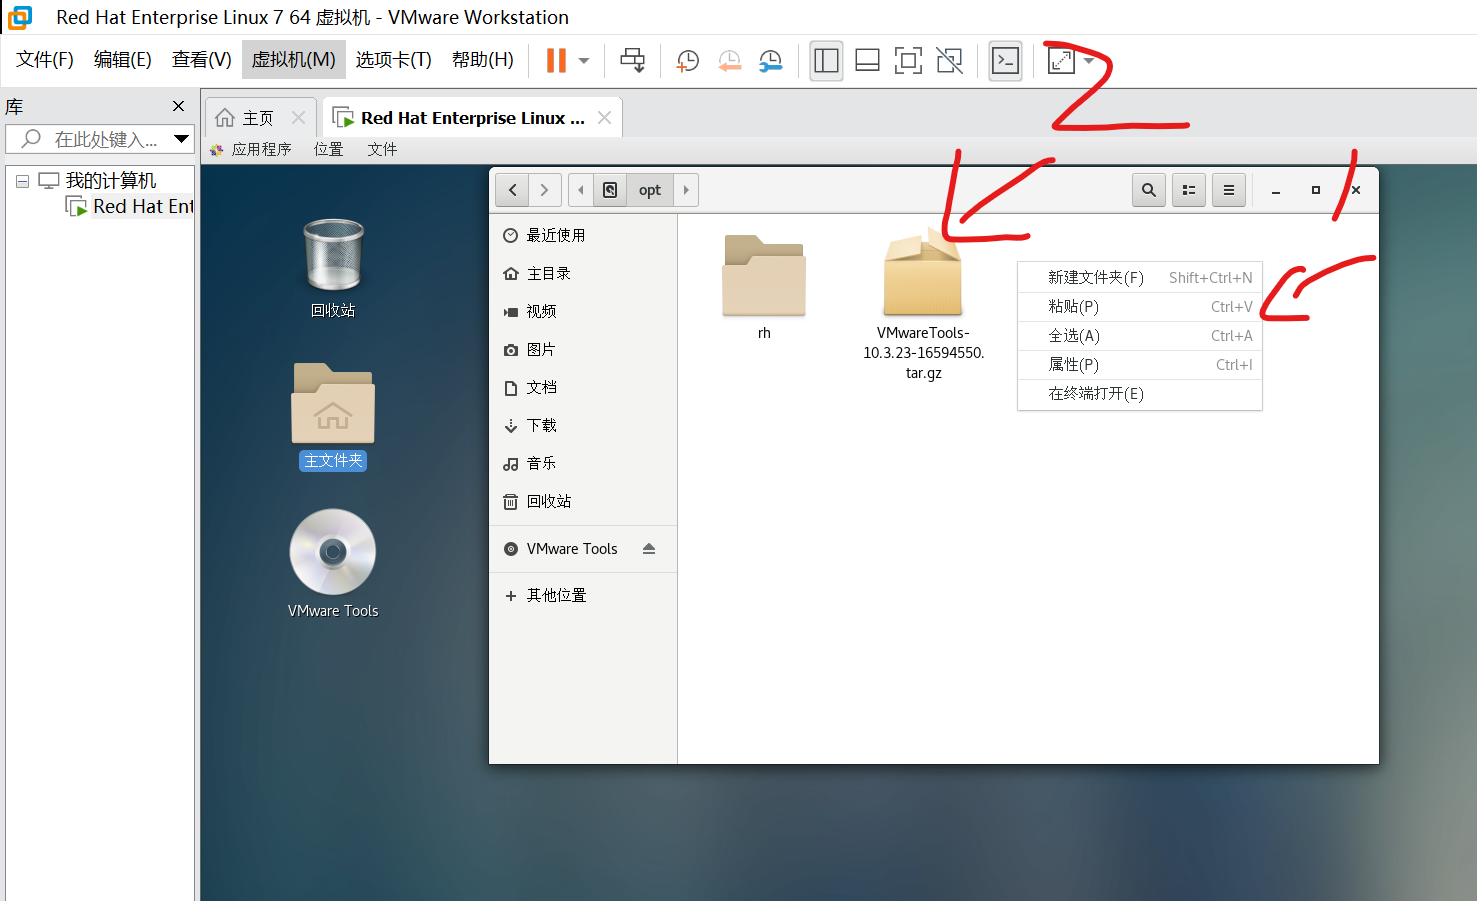Send Ctrl+Alt+Del to the guest OS
The image size is (1477, 901).
[x=632, y=60]
